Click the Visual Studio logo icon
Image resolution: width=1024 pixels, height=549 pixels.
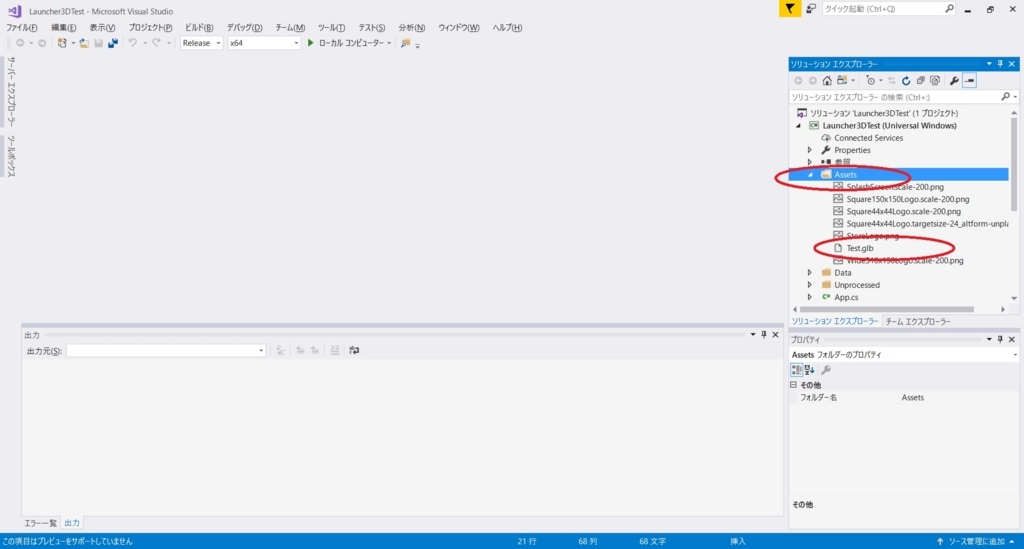pos(14,11)
